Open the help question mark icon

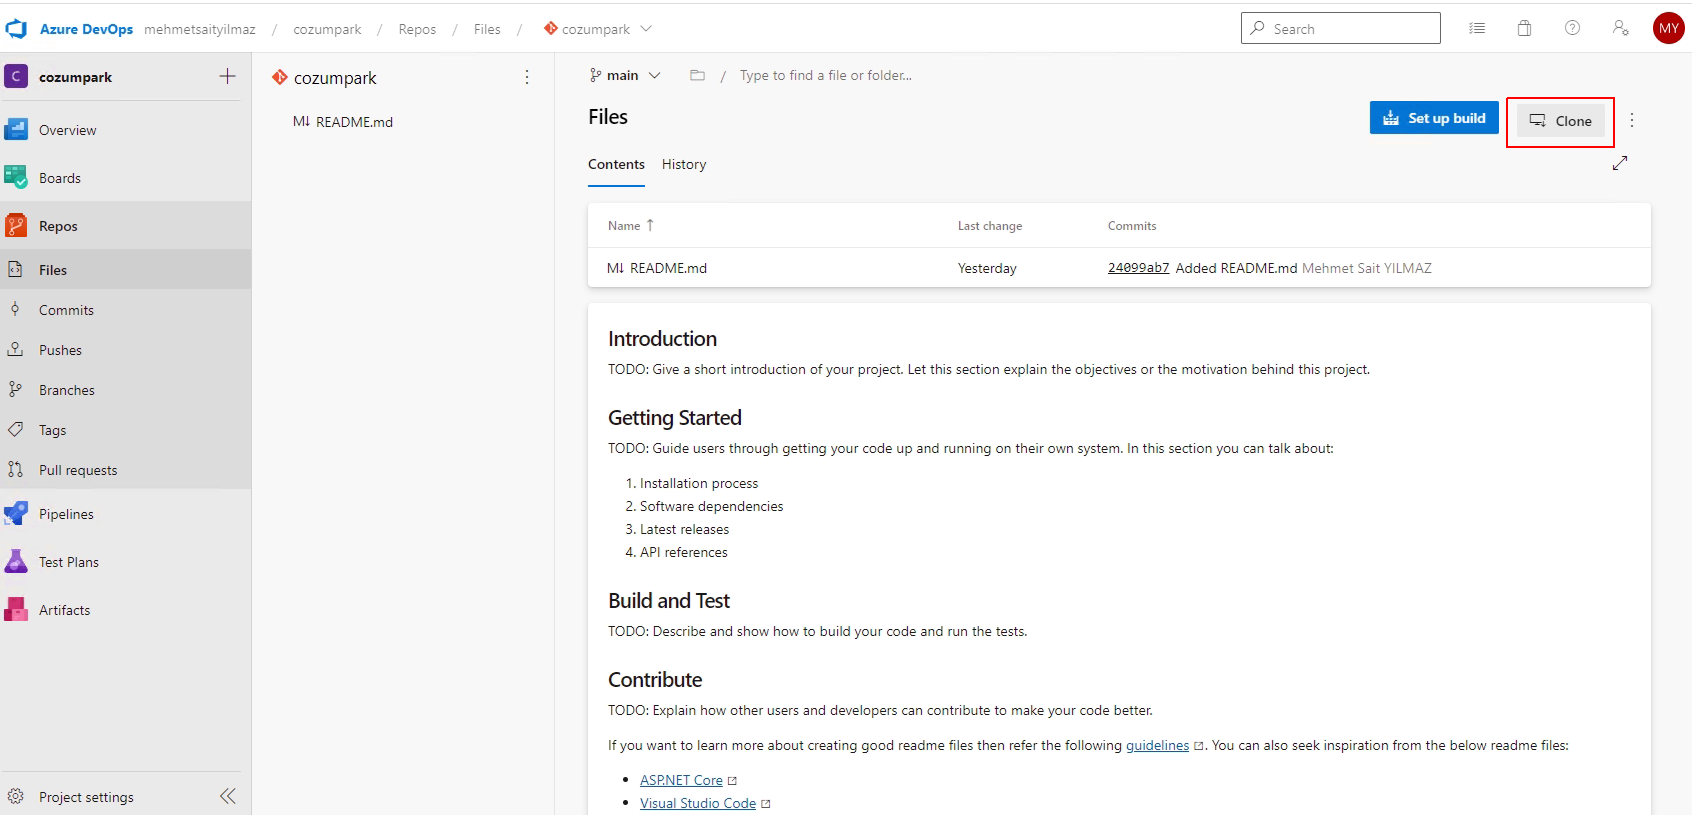point(1572,28)
